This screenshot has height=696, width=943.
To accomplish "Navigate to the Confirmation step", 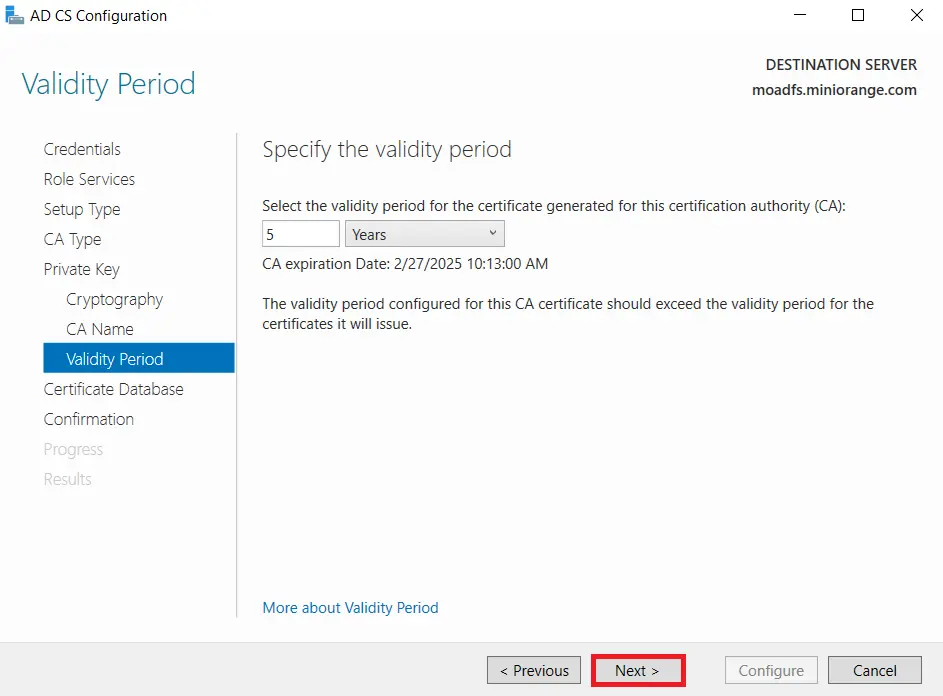I will point(89,419).
